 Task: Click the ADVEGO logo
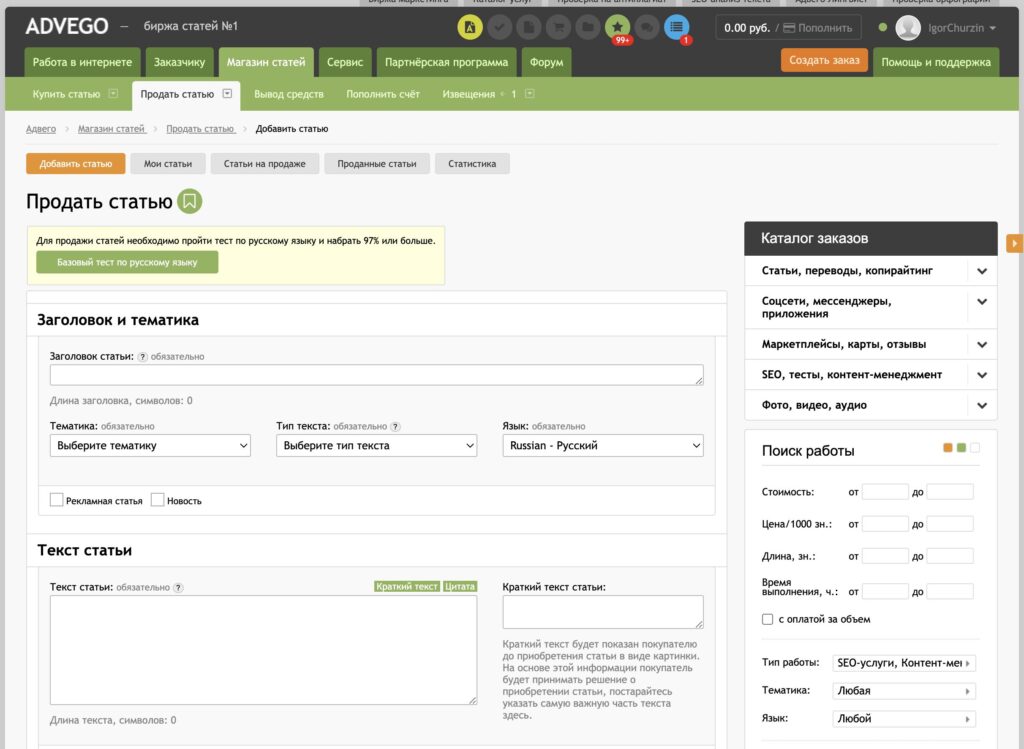67,26
